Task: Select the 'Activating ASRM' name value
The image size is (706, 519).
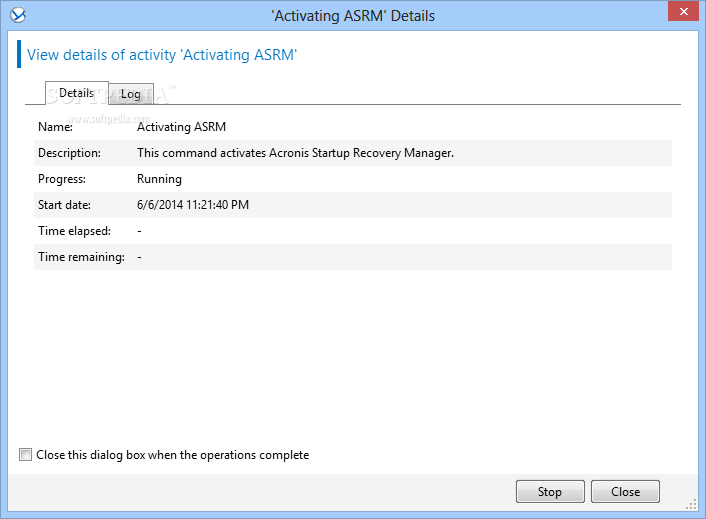Action: 181,127
